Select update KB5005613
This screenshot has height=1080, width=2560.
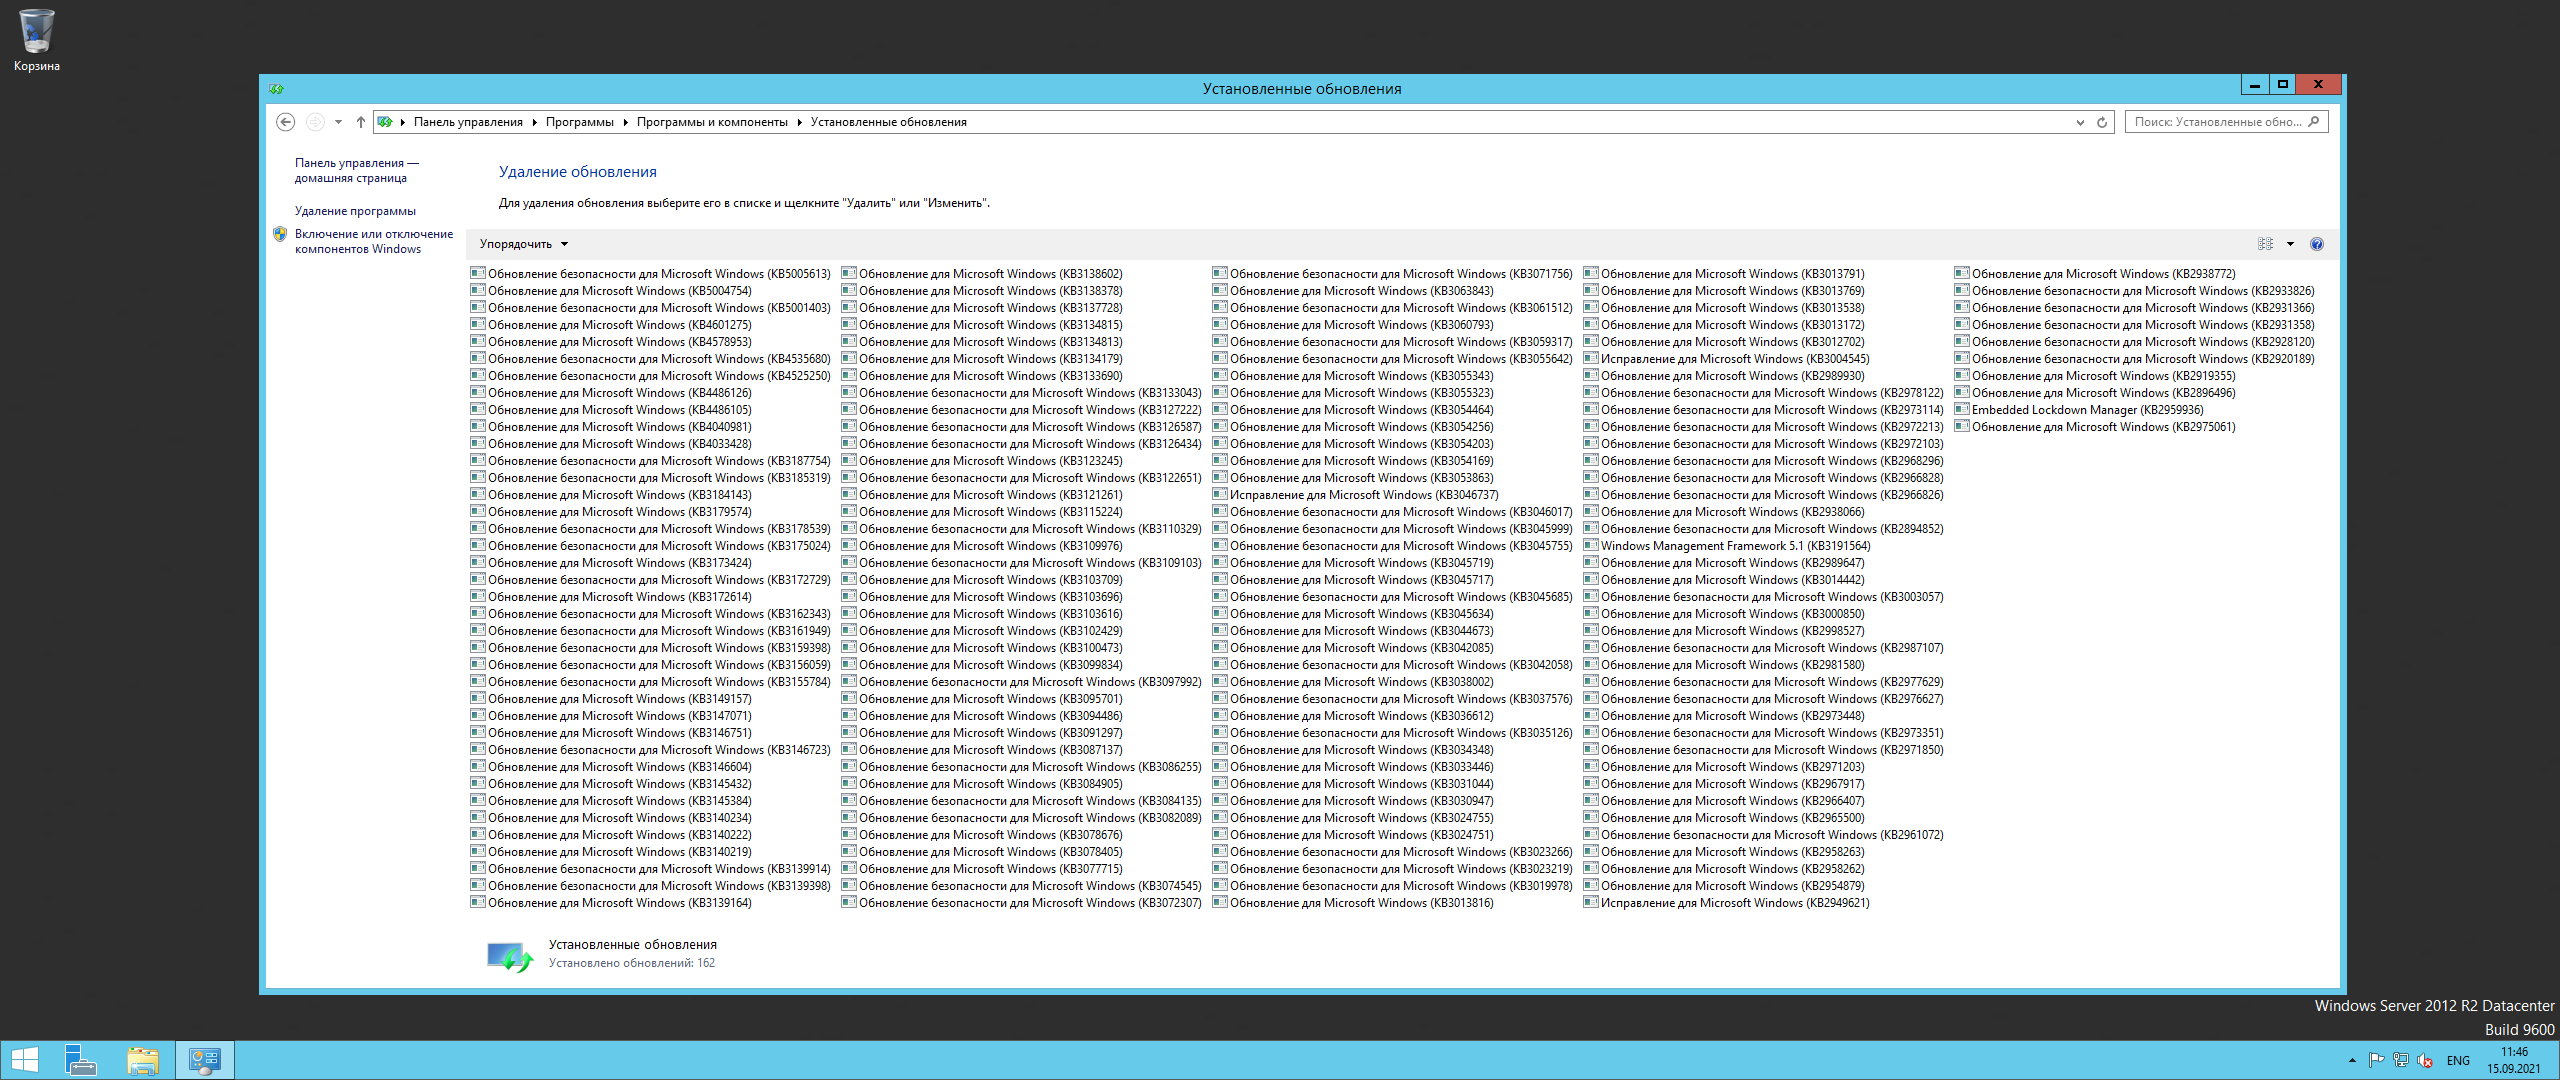coord(651,274)
